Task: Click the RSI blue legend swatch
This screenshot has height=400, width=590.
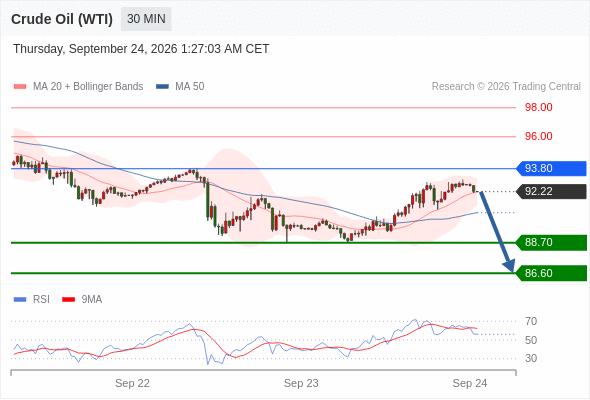Action: pyautogui.click(x=20, y=300)
